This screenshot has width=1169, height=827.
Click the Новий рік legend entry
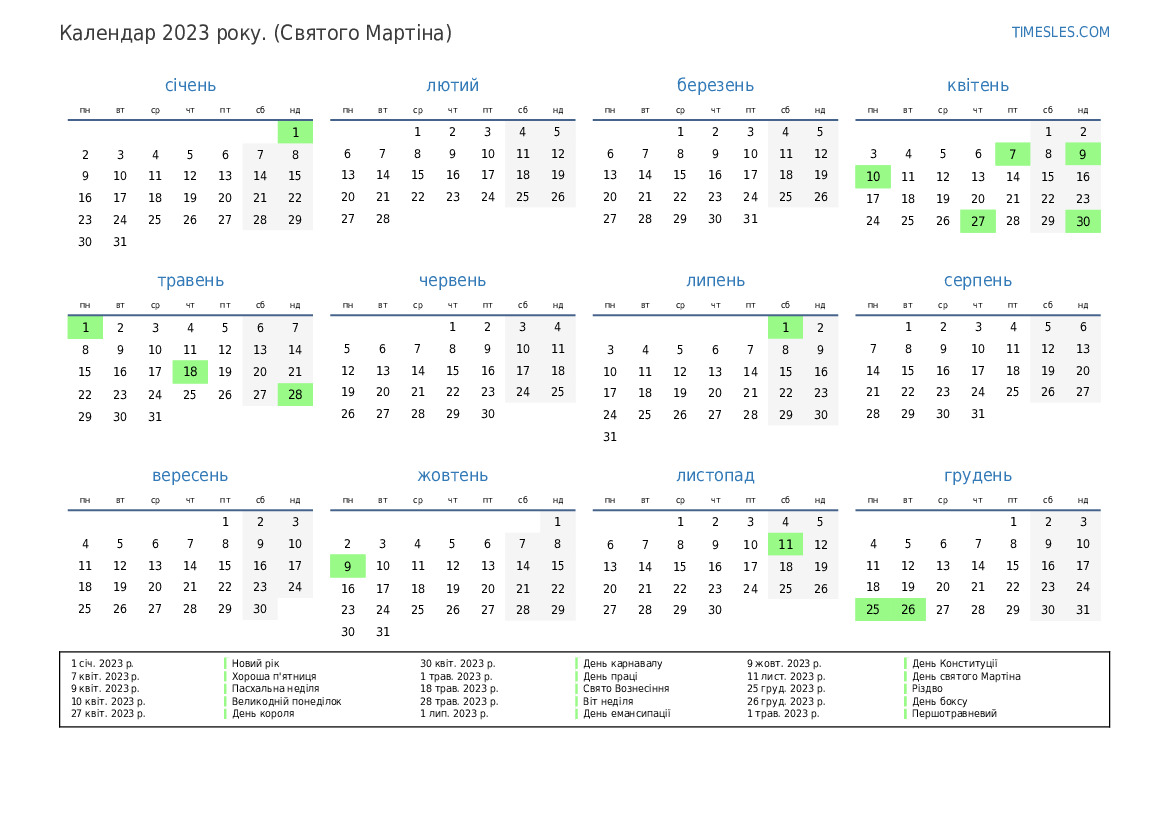click(256, 663)
